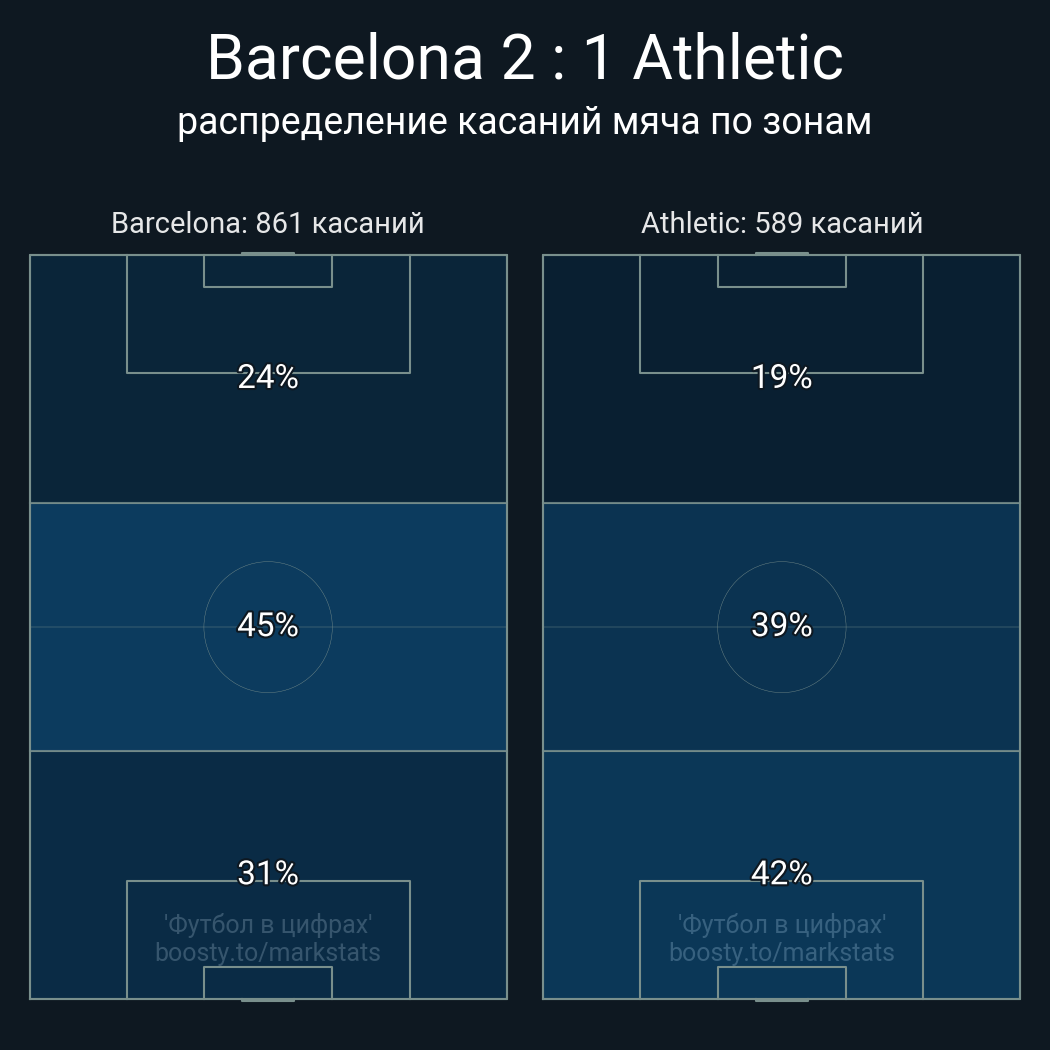Click 'Футбол в цифрах' watermark on Barcelona pitch
The width and height of the screenshot is (1050, 1050).
(268, 924)
